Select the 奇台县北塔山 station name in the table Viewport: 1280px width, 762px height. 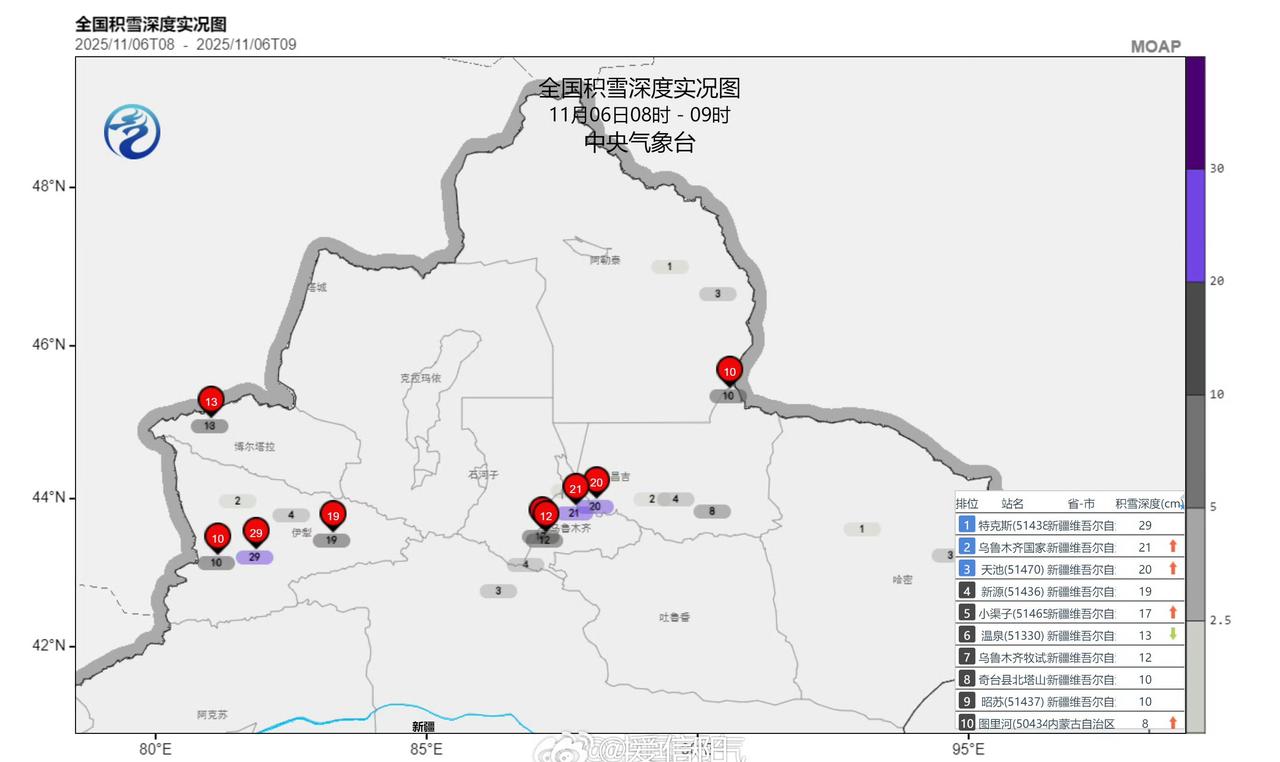[1012, 679]
